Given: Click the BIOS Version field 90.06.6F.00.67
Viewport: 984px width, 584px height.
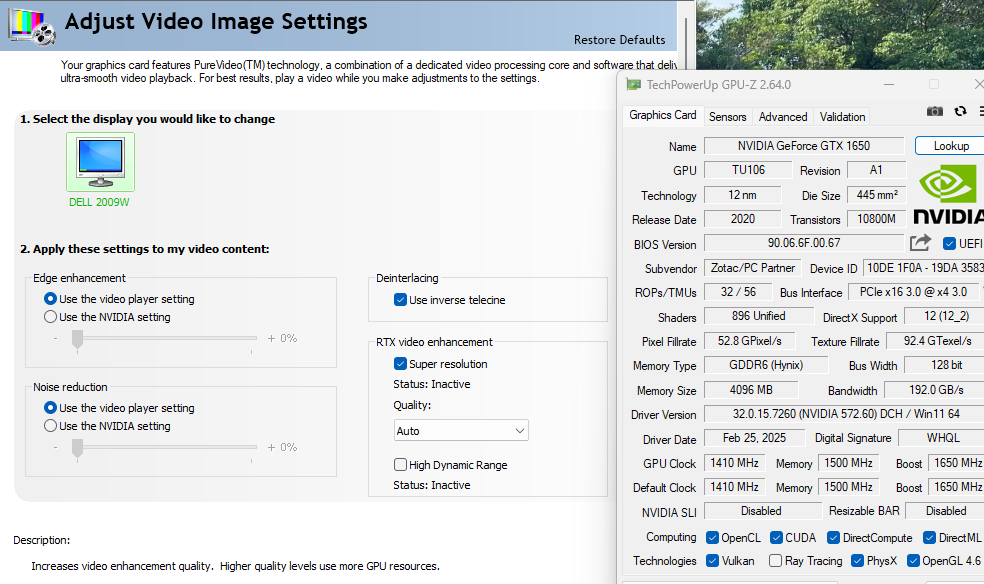Looking at the screenshot, I should [804, 243].
